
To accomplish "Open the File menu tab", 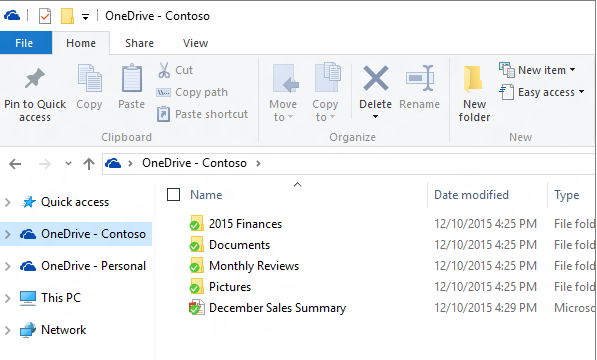I will (25, 43).
